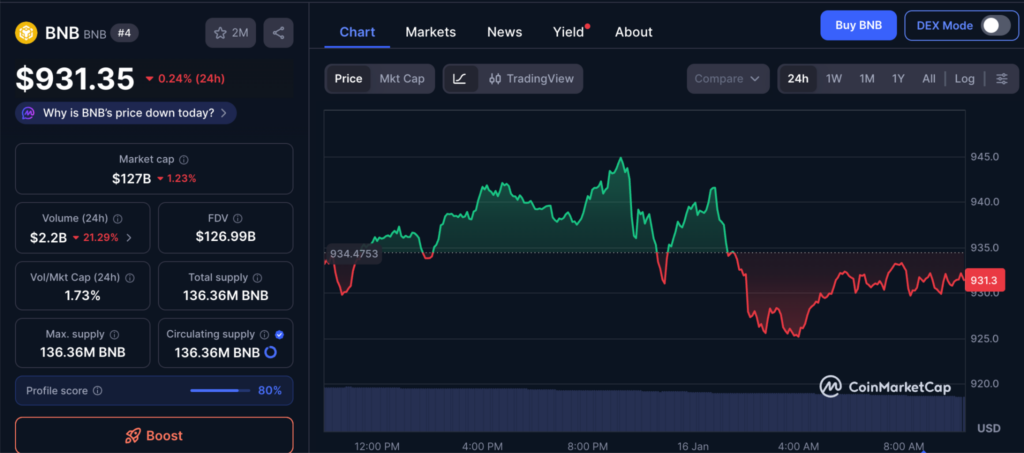The height and width of the screenshot is (453, 1024).
Task: Click the Buy BNB button
Action: 857,26
